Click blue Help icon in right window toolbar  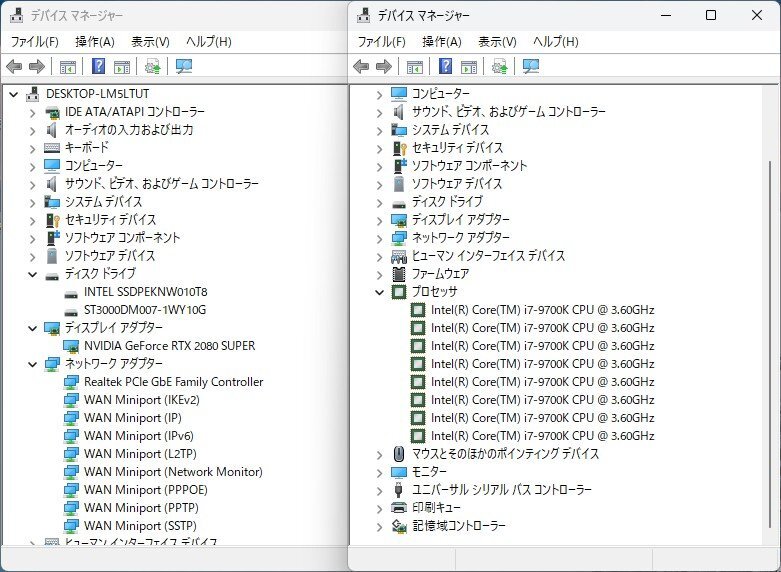point(446,66)
